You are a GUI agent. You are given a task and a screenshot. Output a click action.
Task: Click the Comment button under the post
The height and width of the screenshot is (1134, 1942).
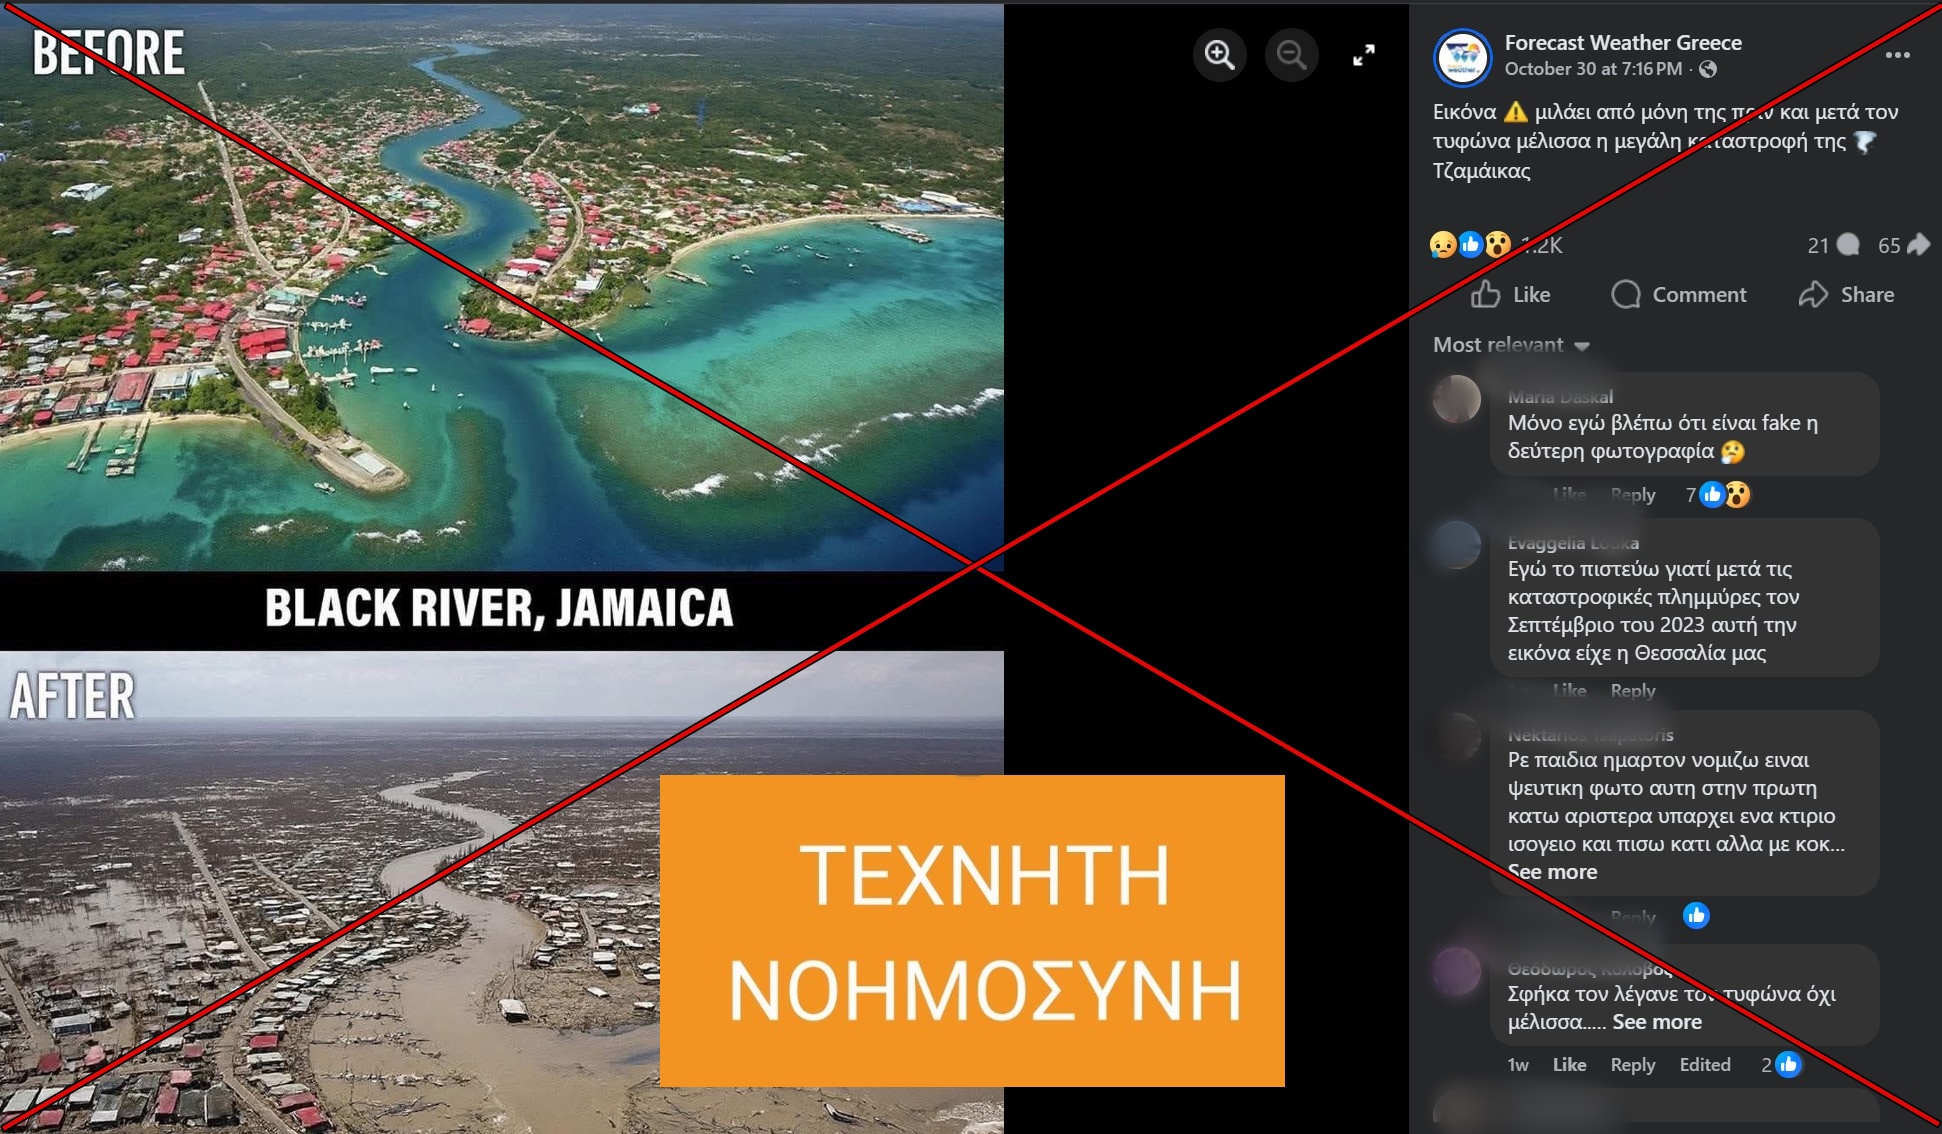pos(1679,295)
